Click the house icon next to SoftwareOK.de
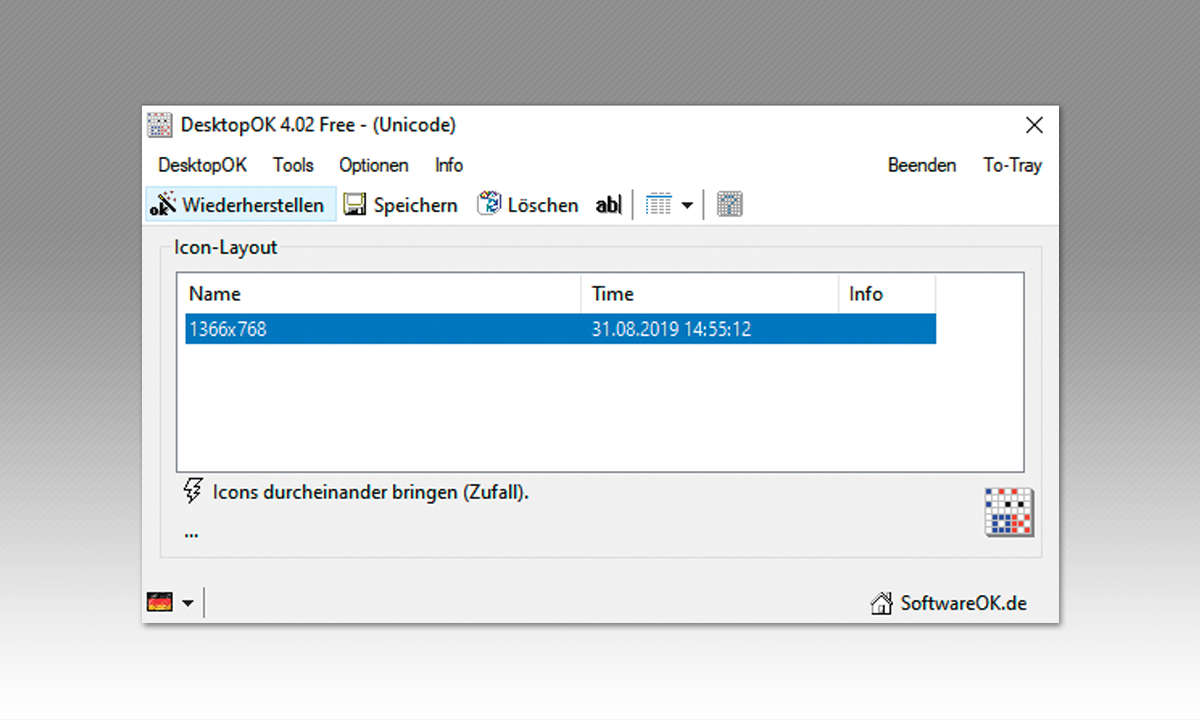The height and width of the screenshot is (720, 1200). pos(881,603)
